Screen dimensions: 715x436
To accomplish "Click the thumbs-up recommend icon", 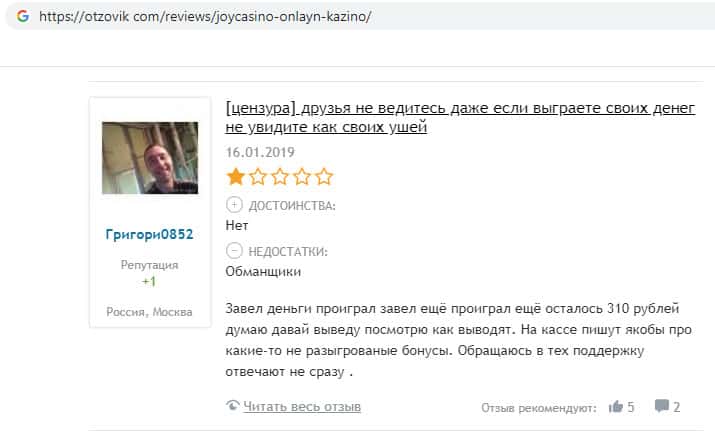I will tap(616, 406).
